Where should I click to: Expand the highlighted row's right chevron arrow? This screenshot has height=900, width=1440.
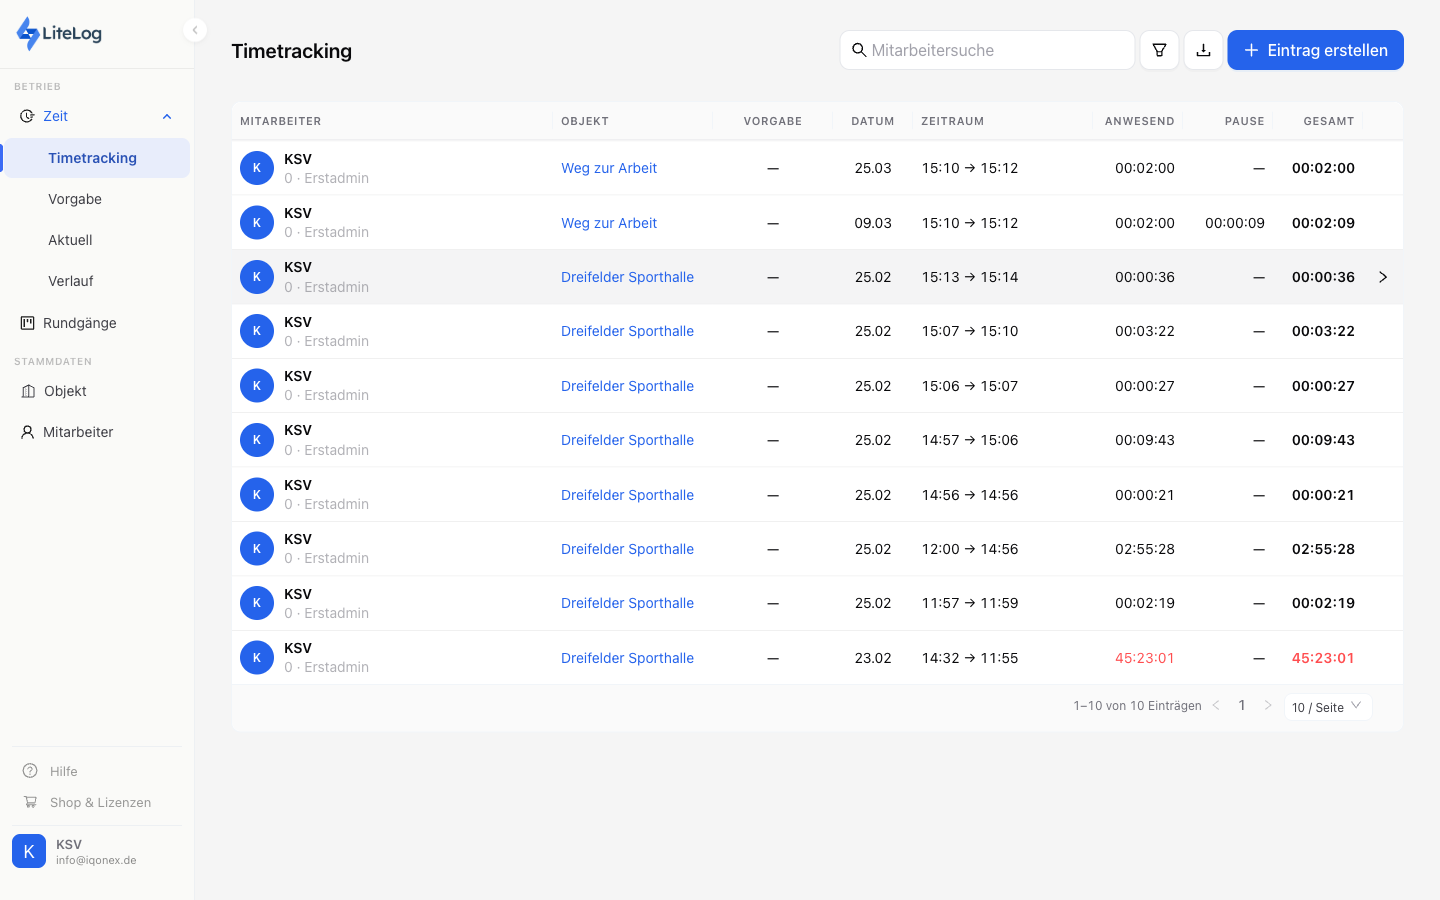pyautogui.click(x=1382, y=277)
